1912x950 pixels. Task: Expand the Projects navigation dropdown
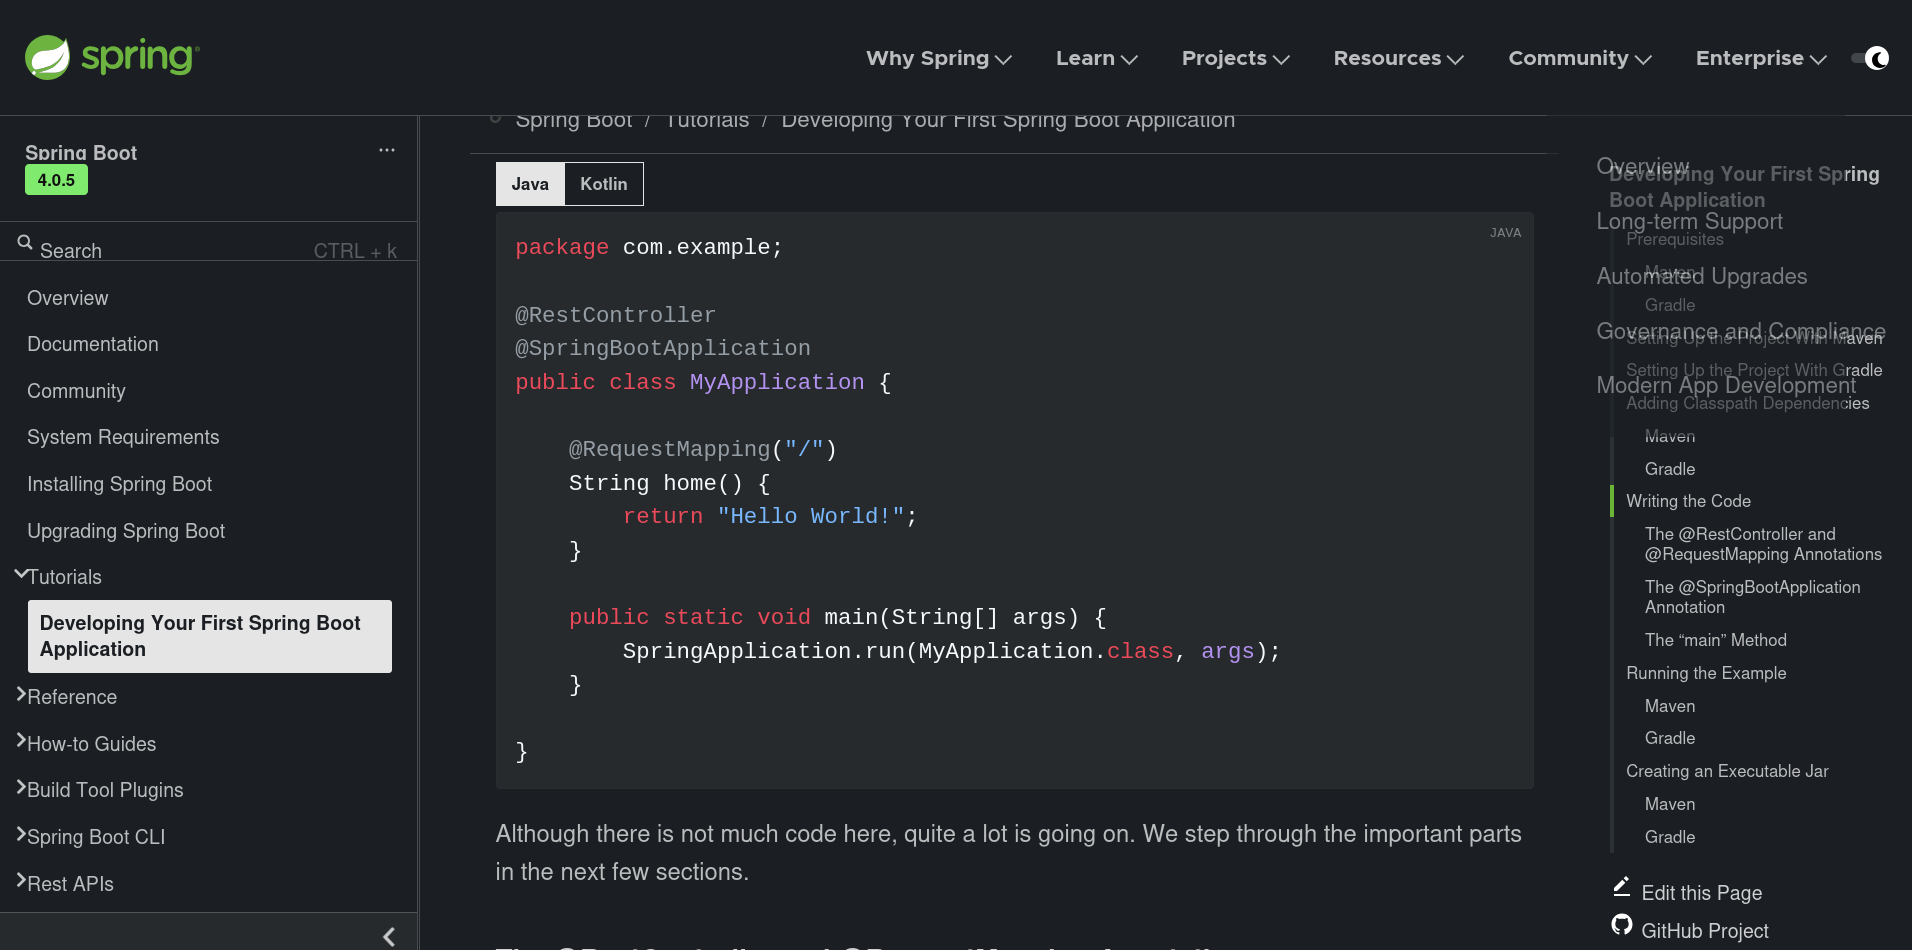pos(1235,59)
